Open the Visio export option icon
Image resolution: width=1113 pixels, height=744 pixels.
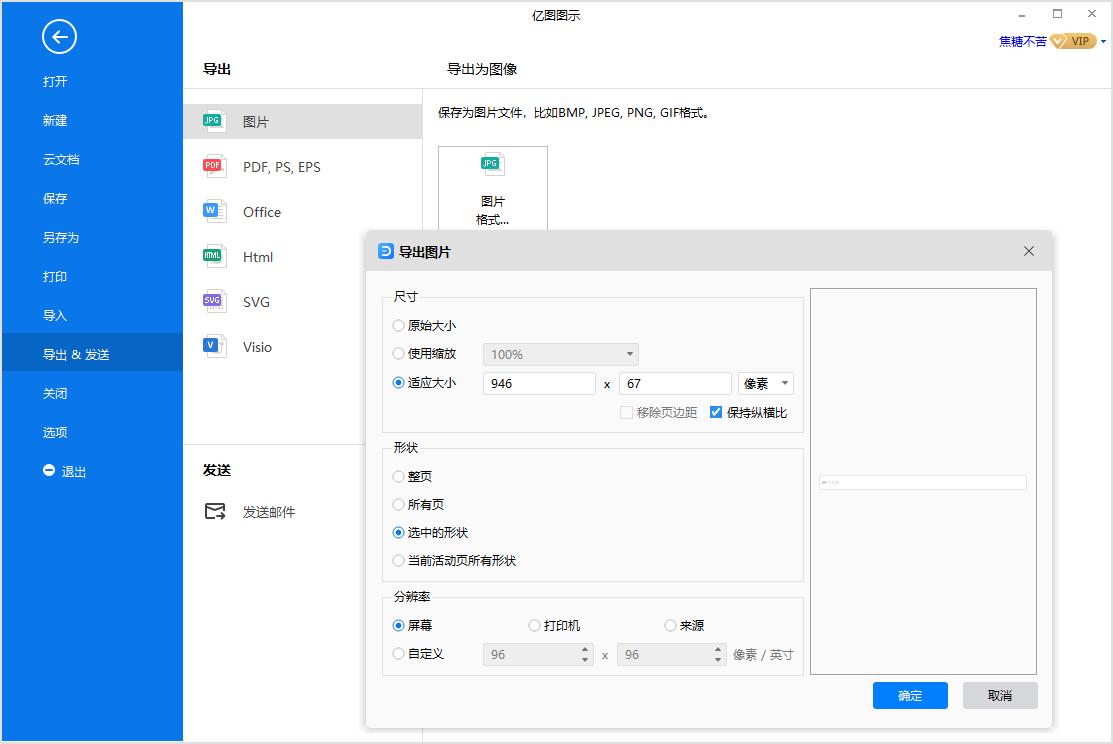(213, 345)
